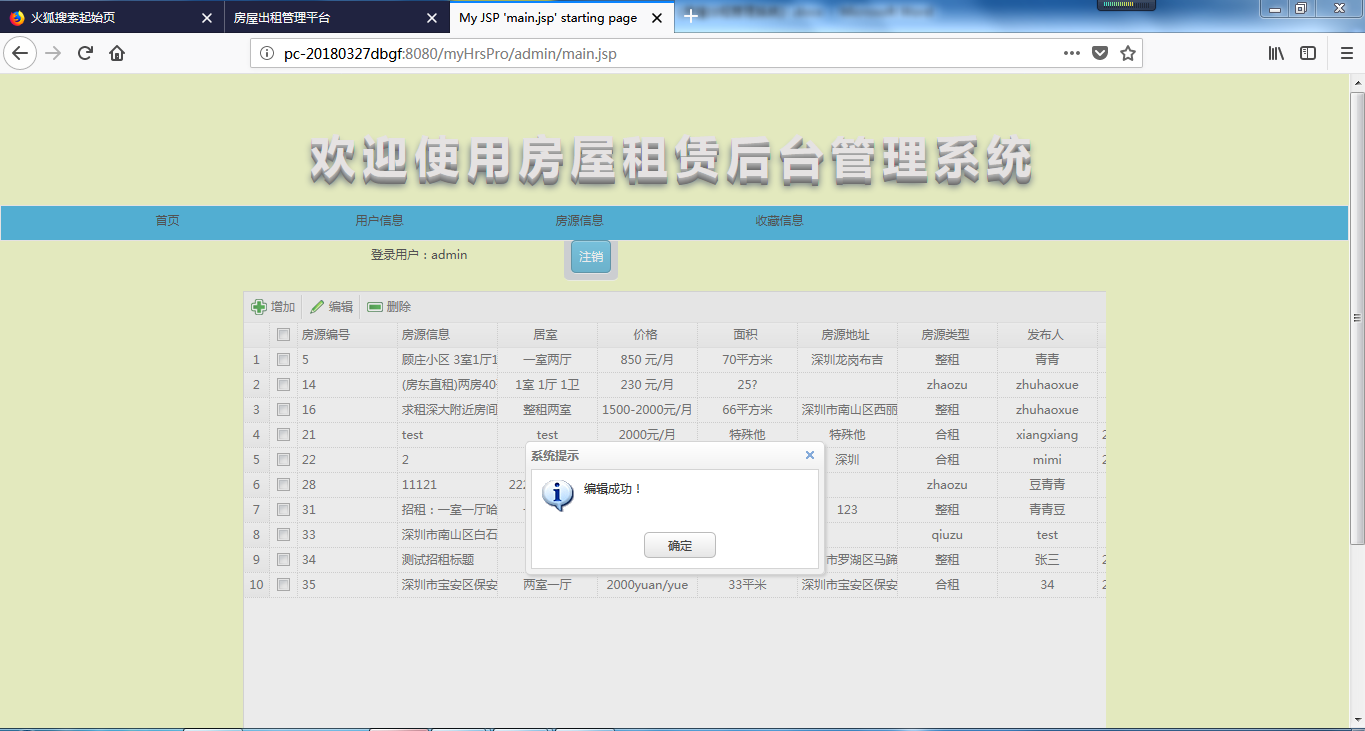Open the 首页 navigation menu item
This screenshot has height=731, width=1365.
pos(167,221)
